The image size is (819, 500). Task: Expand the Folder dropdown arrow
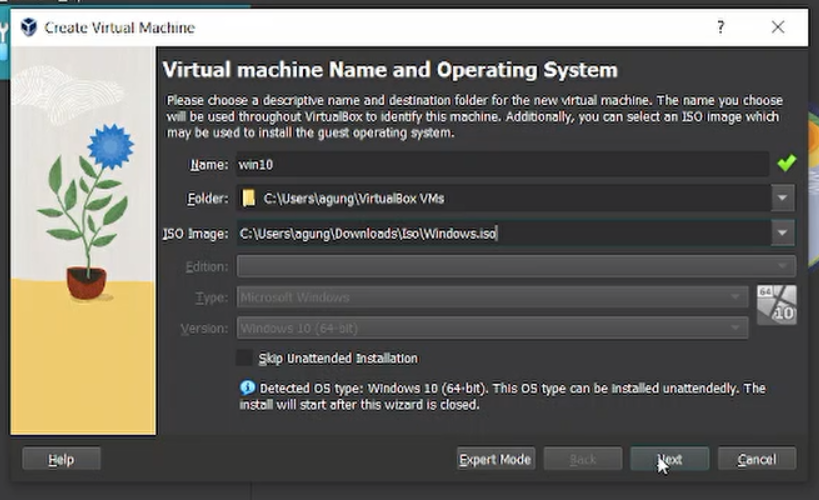783,198
